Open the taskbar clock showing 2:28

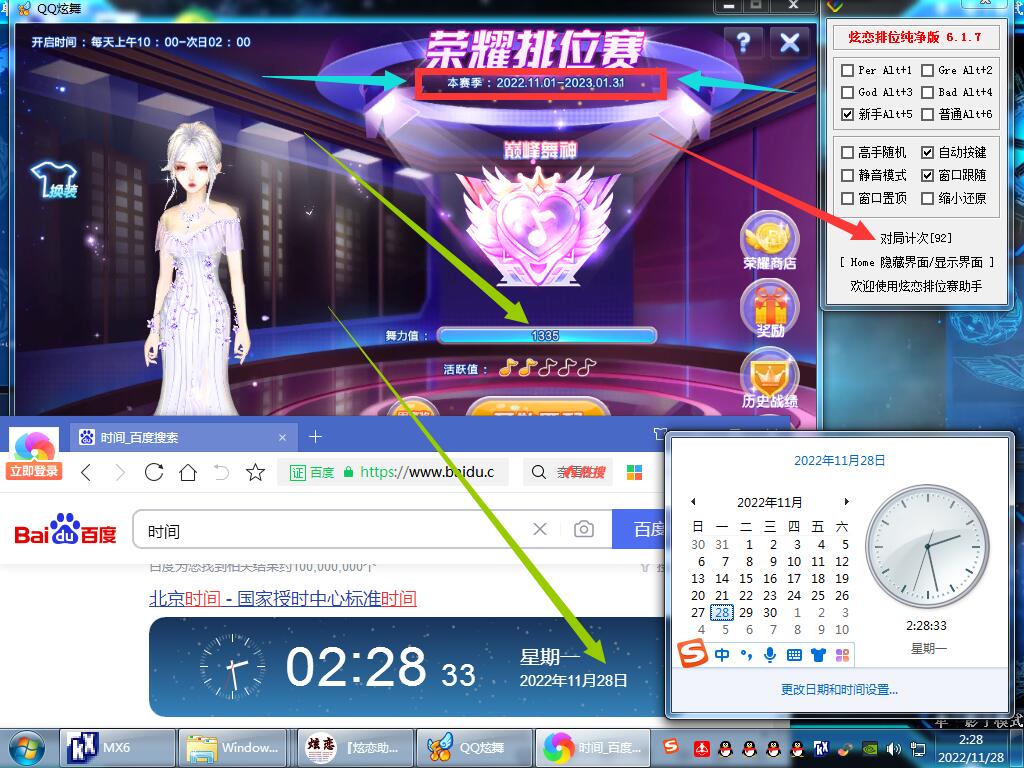tap(971, 748)
